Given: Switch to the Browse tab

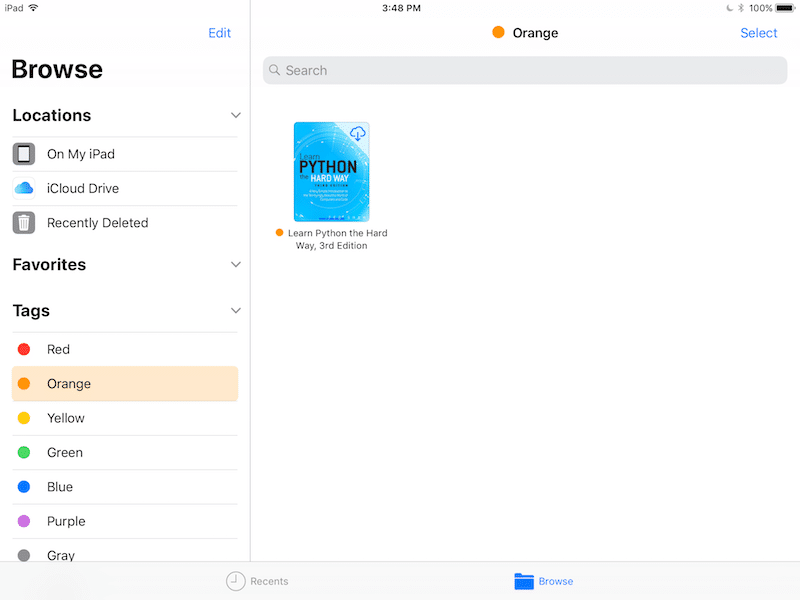Looking at the screenshot, I should [544, 581].
